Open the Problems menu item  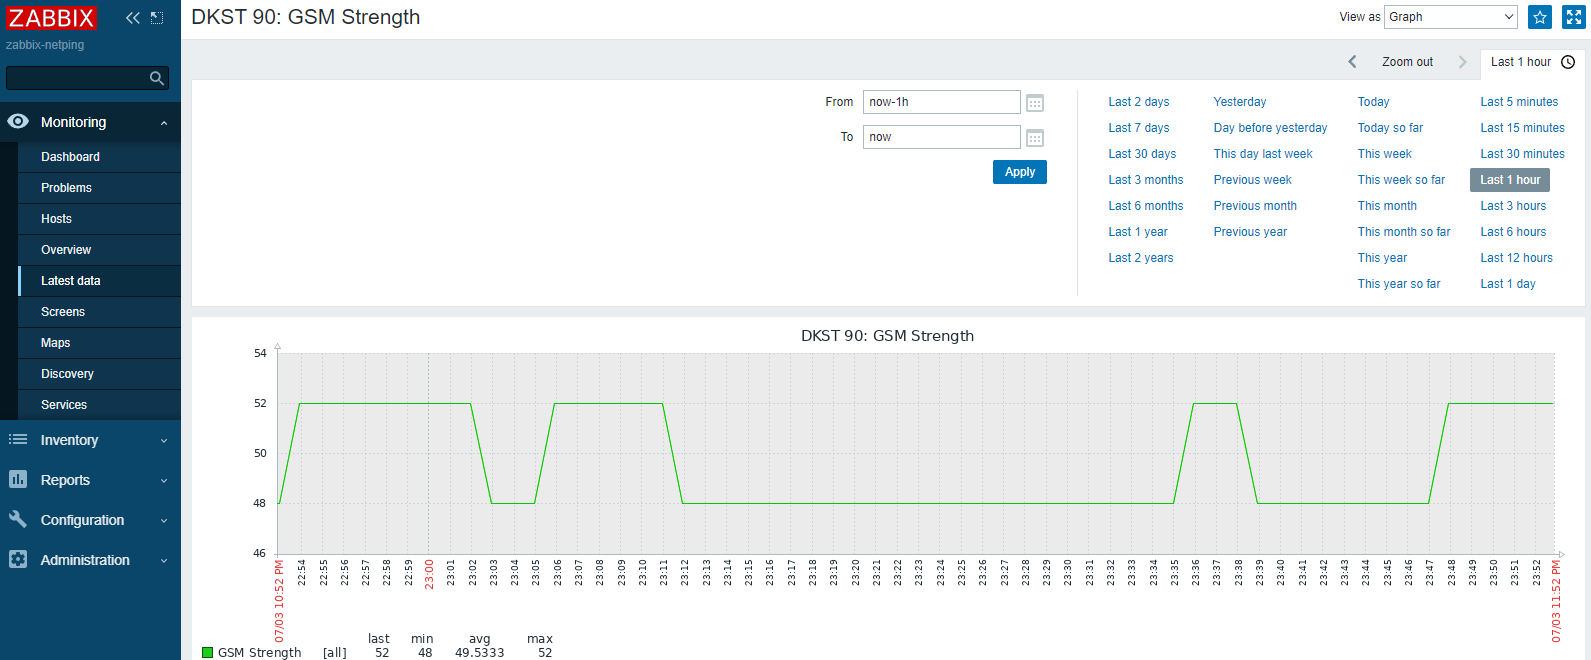pos(66,188)
